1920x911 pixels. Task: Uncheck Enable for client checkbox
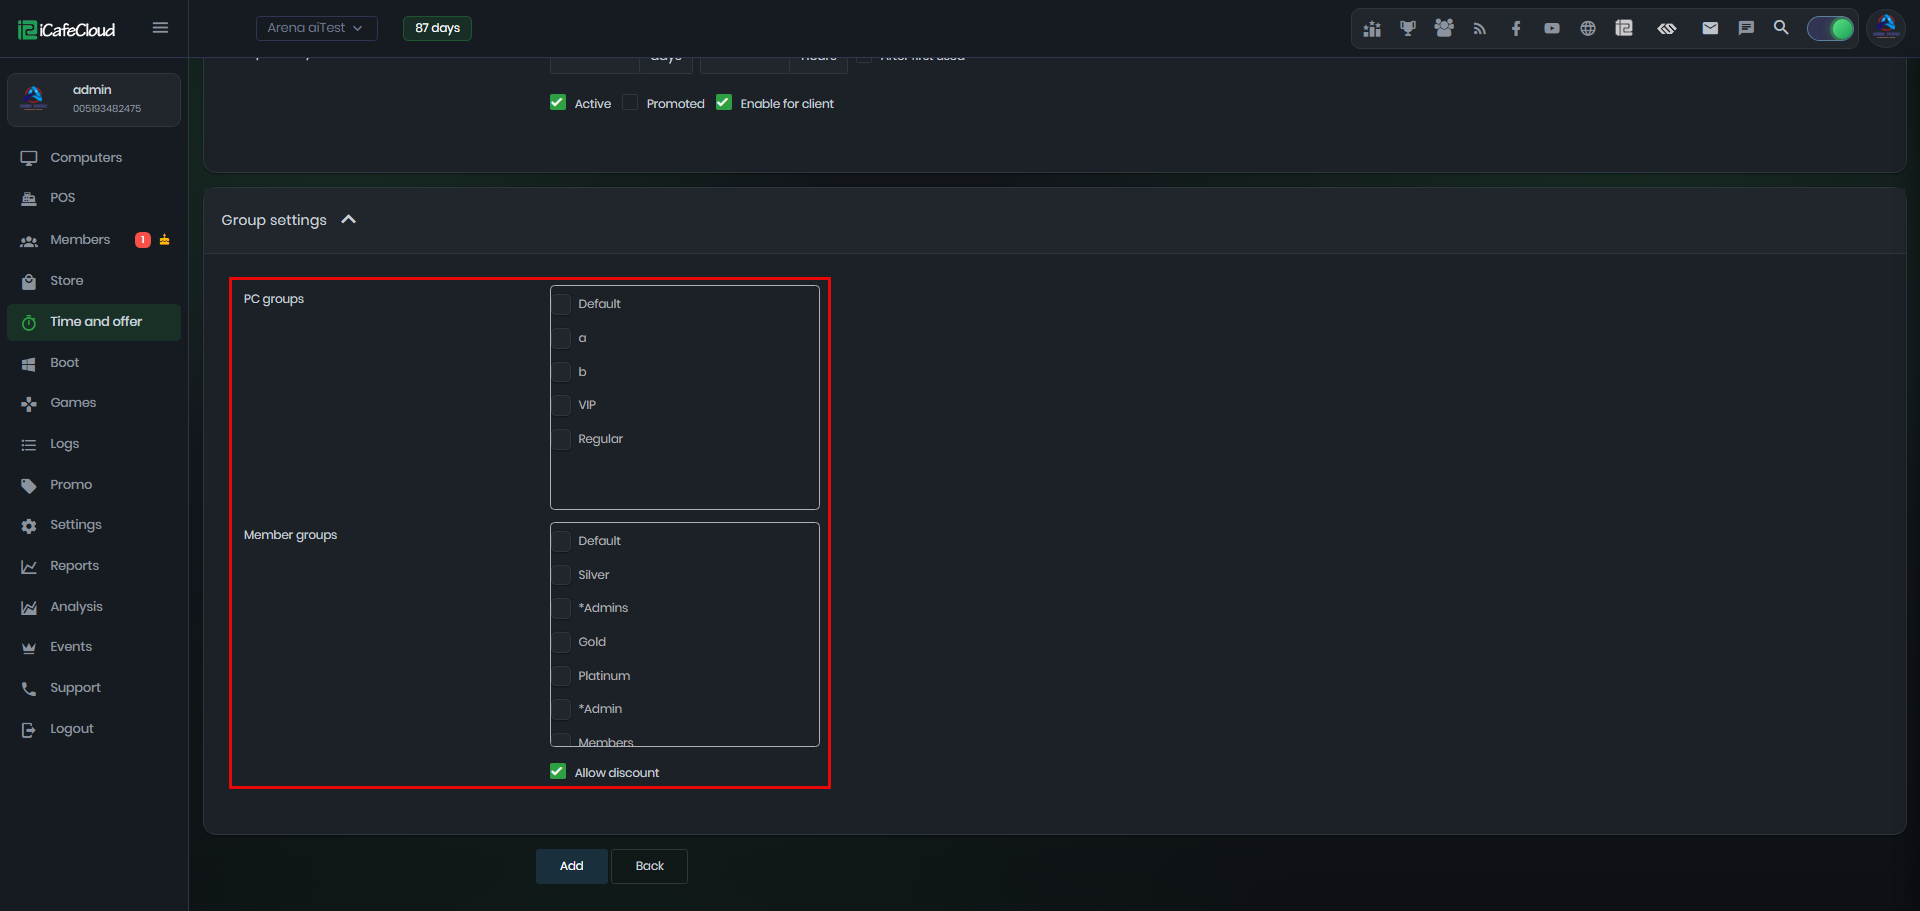(x=724, y=102)
